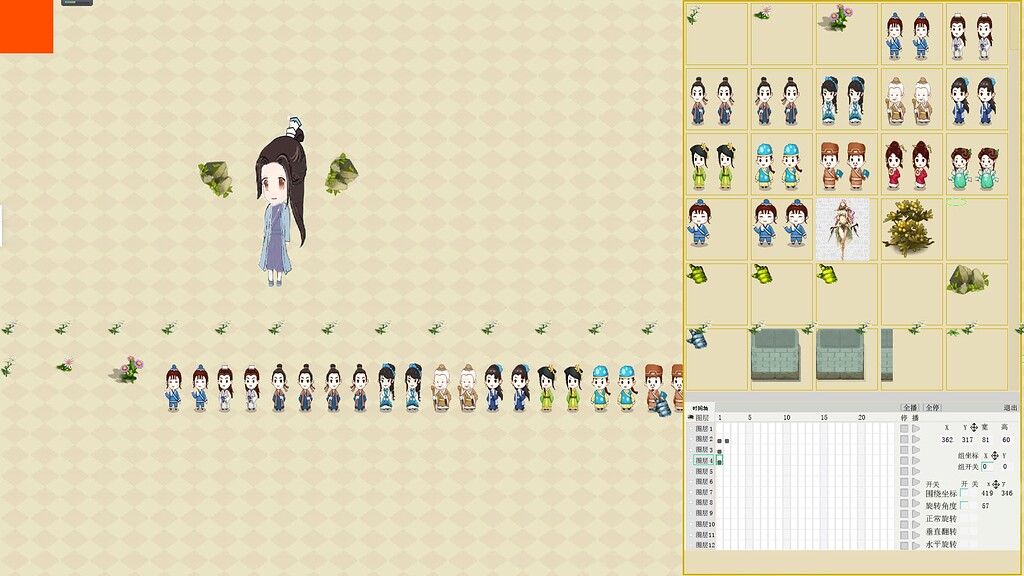This screenshot has height=576, width=1024.
Task: Toggle the 图层1 layer checkbox
Action: pos(691,428)
